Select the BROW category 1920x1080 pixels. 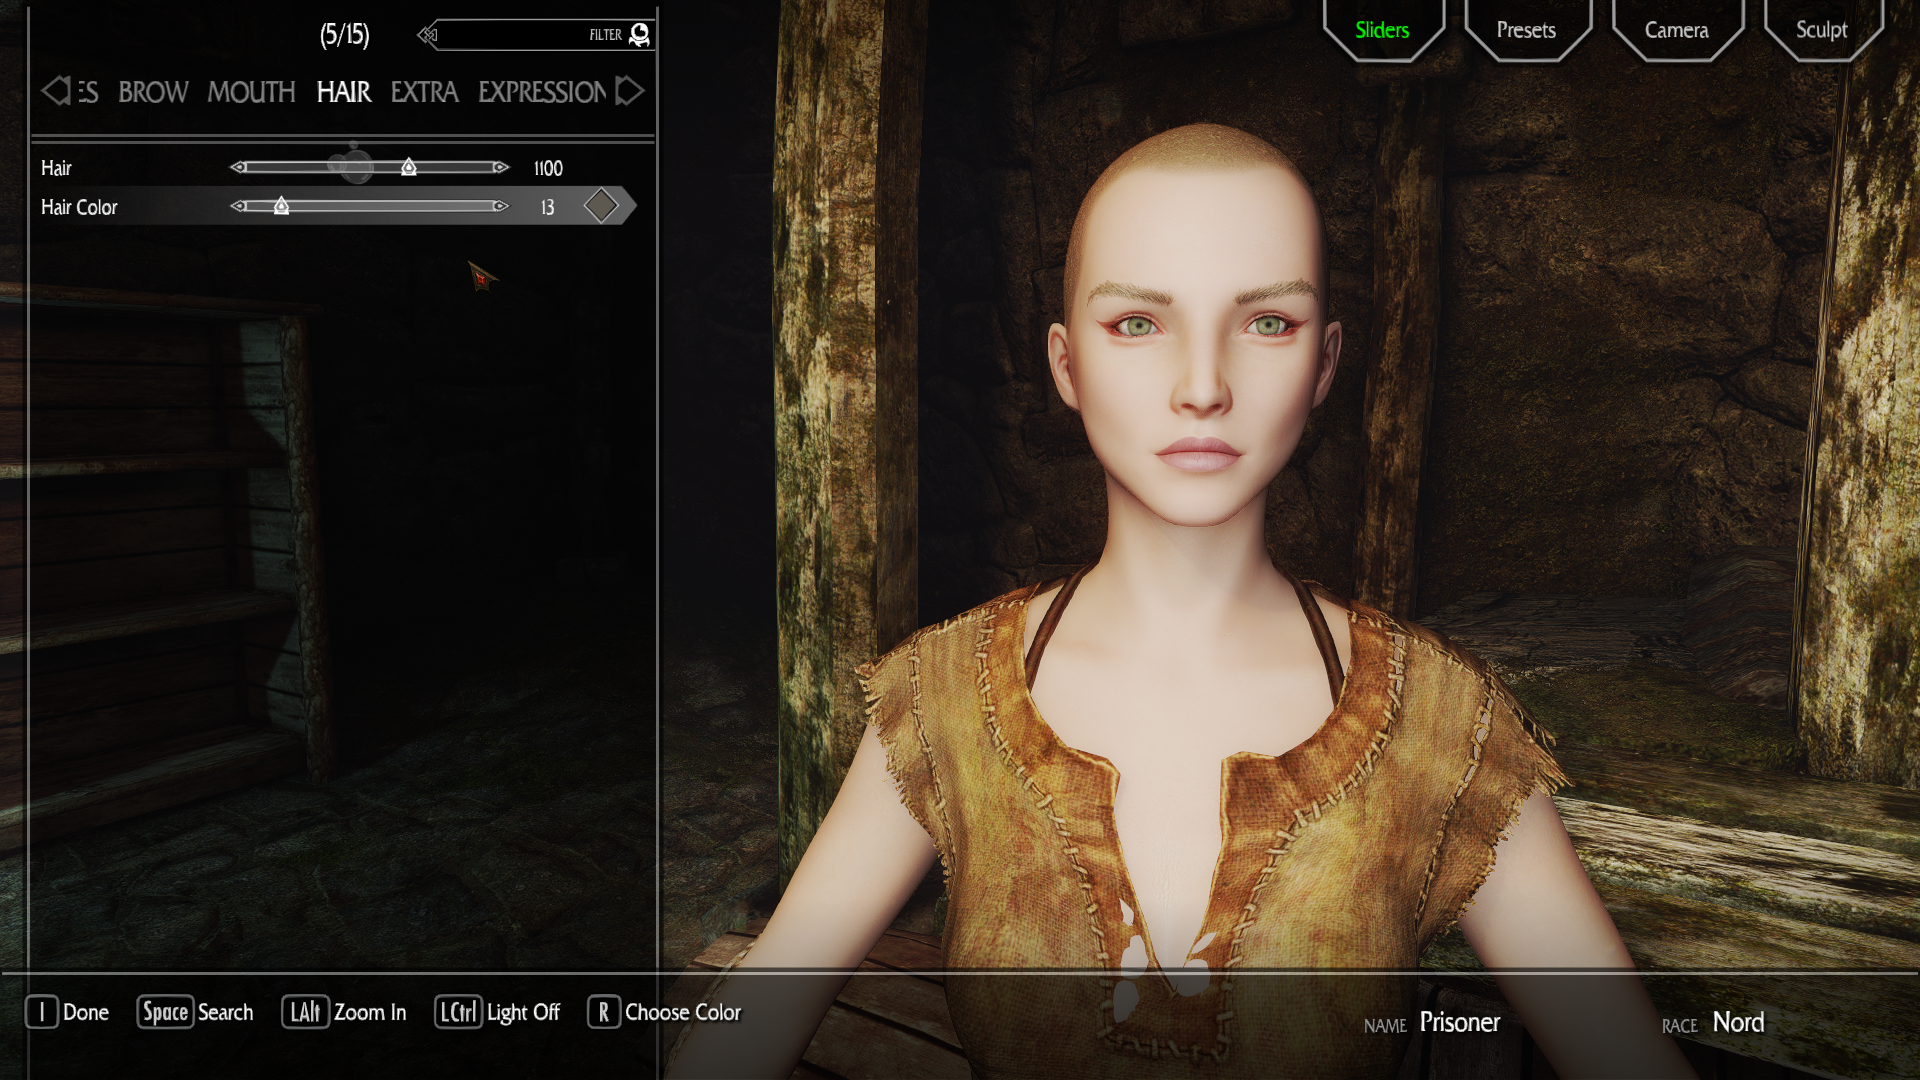[153, 92]
